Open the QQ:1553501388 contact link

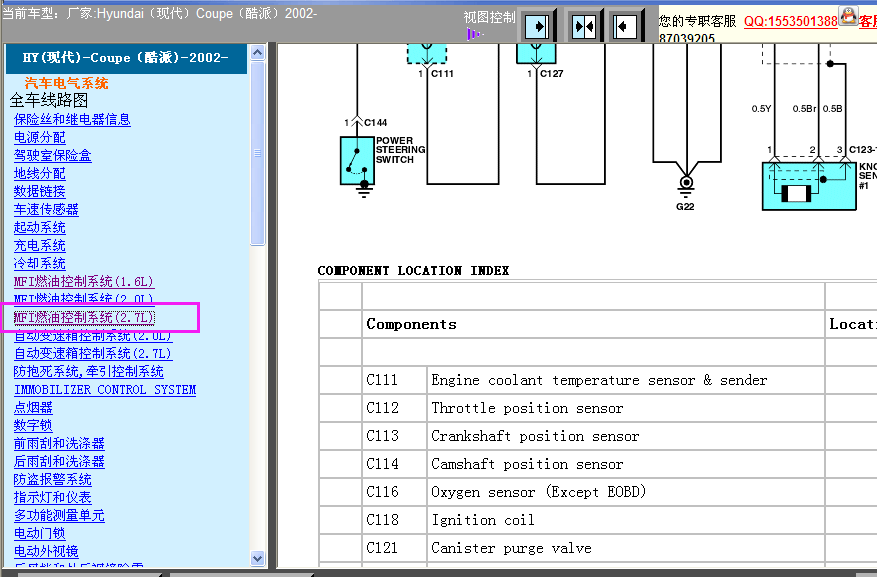[x=790, y=21]
